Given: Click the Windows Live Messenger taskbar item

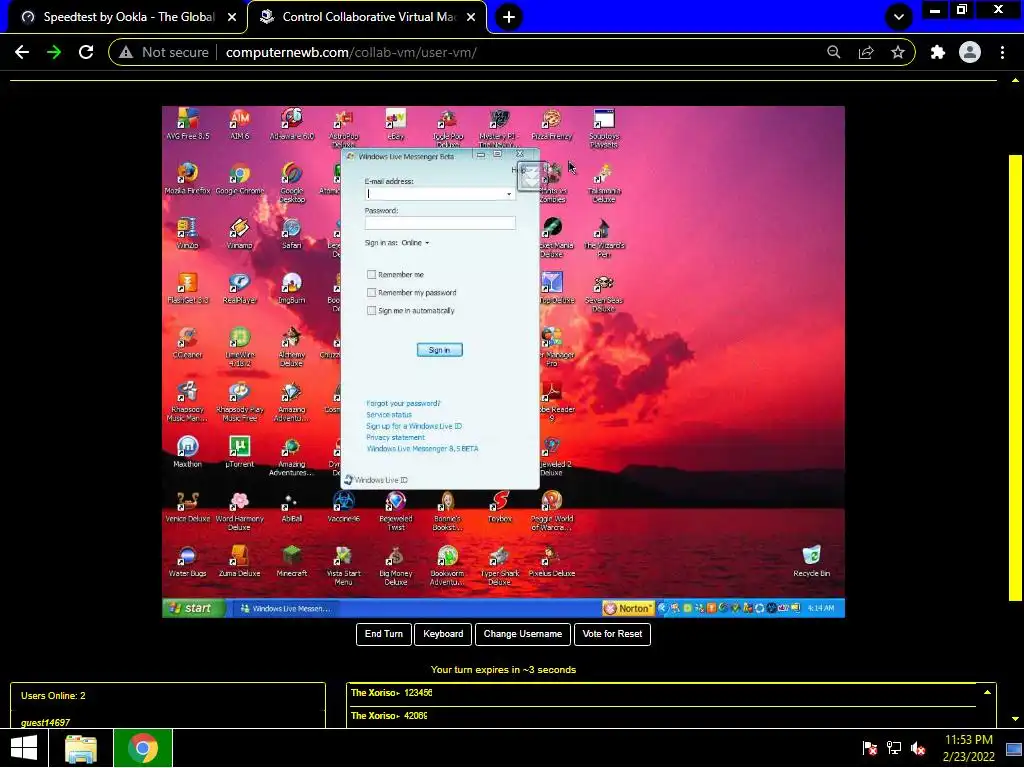Looking at the screenshot, I should point(285,609).
